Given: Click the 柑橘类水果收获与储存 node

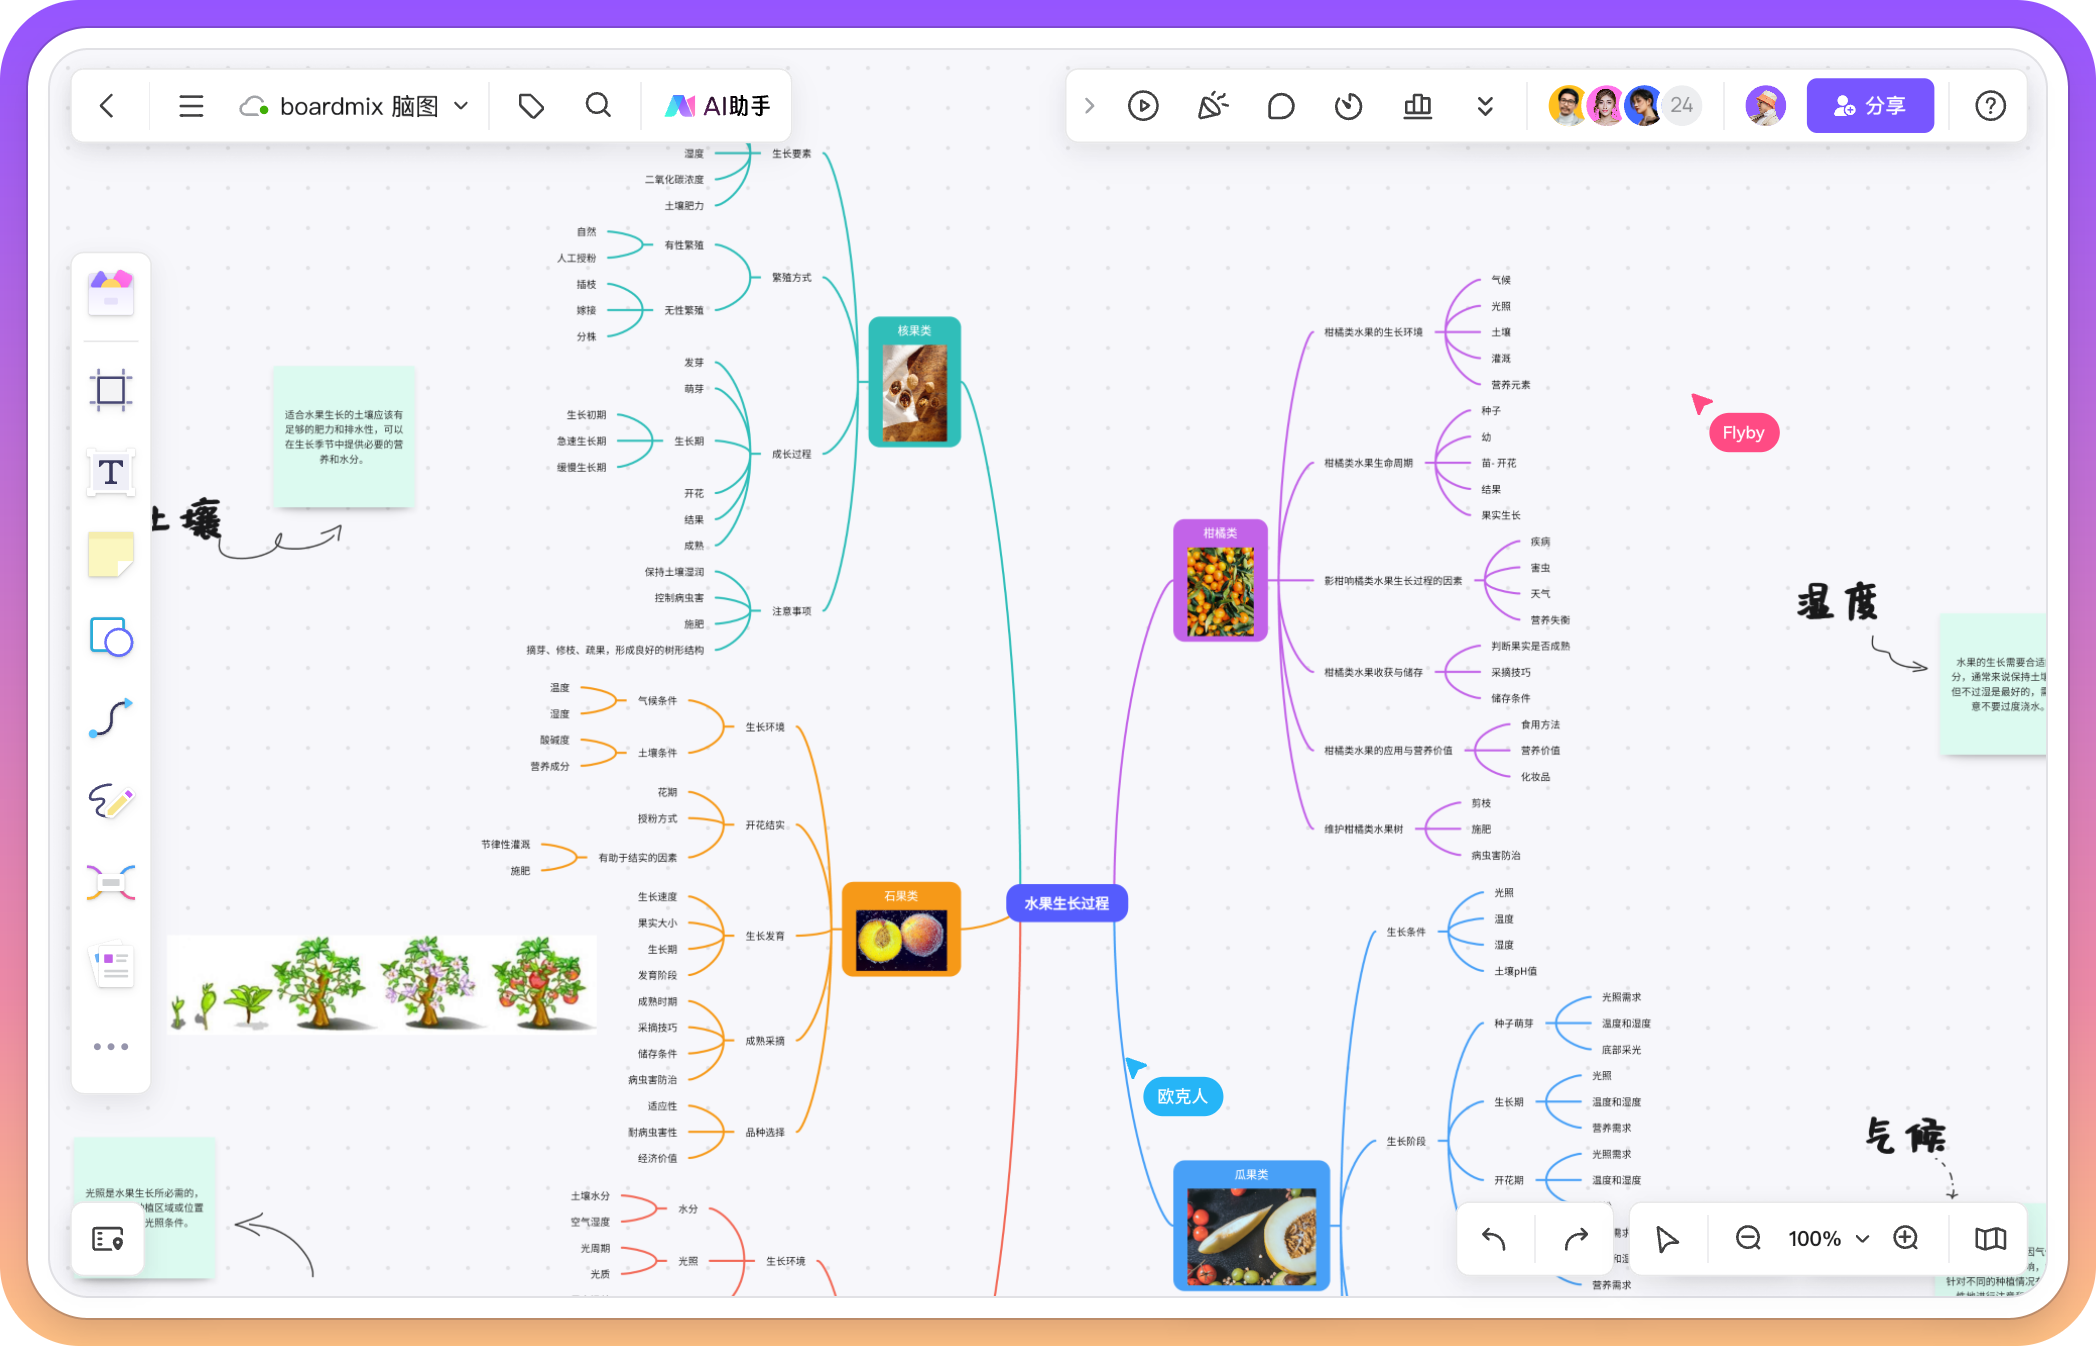Looking at the screenshot, I should click(1373, 672).
